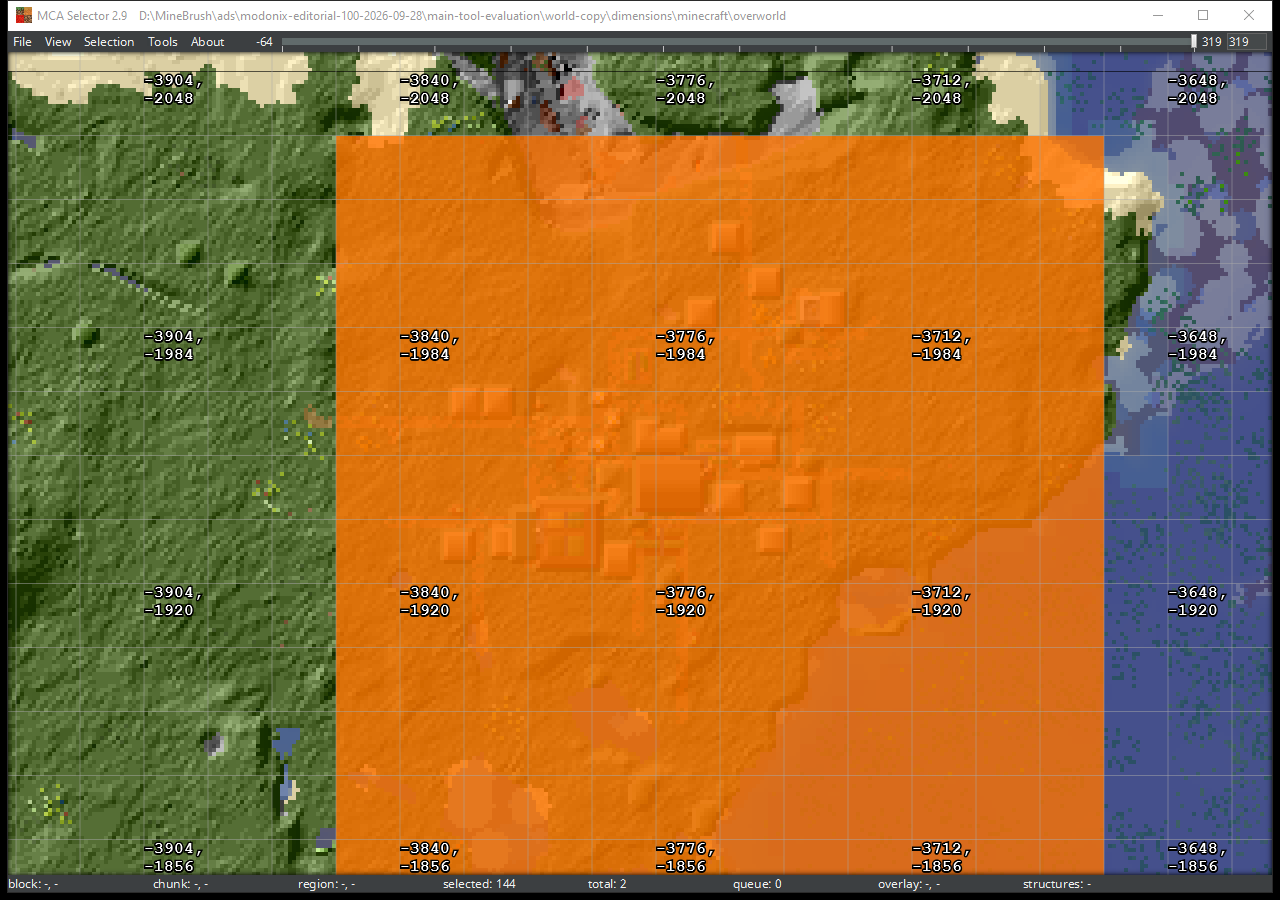
Task: Click the coordinate label -3648, -2048
Action: pyautogui.click(x=1197, y=90)
